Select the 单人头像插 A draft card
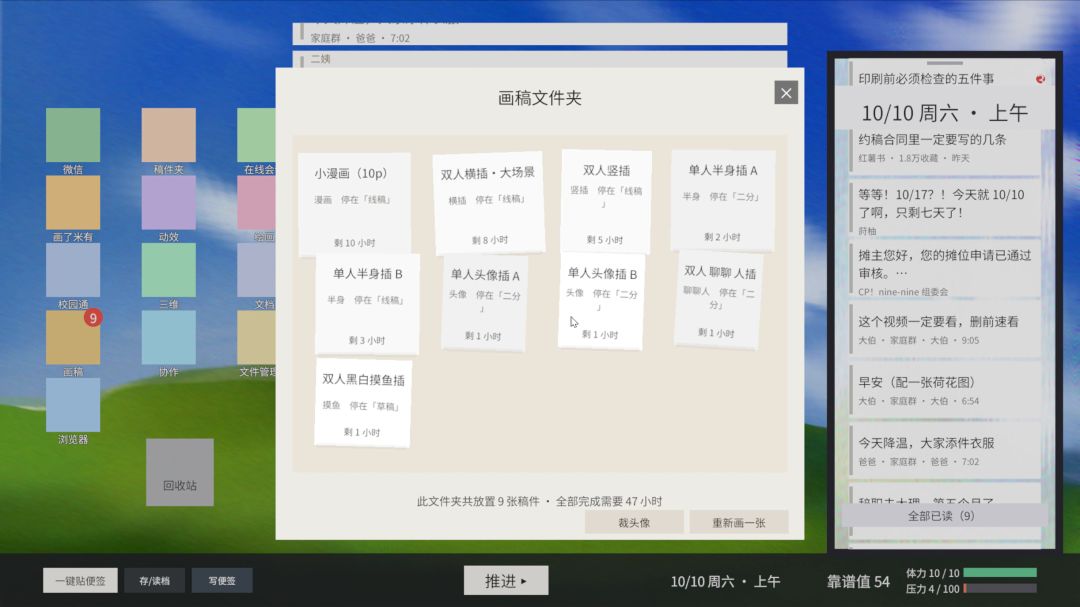The height and width of the screenshot is (607, 1080). tap(484, 303)
